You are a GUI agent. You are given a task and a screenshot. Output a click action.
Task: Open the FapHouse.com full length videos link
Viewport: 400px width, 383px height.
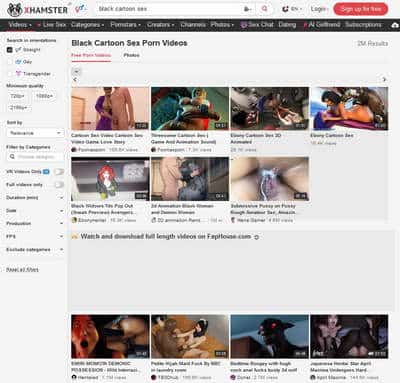pos(166,237)
